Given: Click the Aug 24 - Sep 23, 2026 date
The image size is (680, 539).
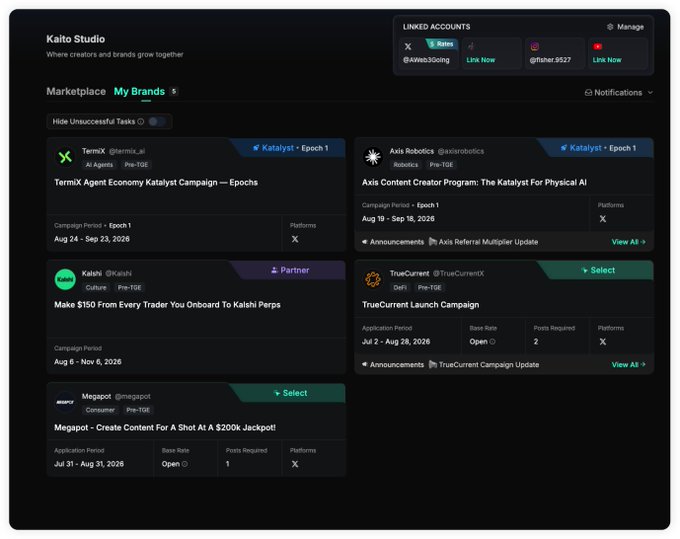Looking at the screenshot, I should (x=92, y=239).
